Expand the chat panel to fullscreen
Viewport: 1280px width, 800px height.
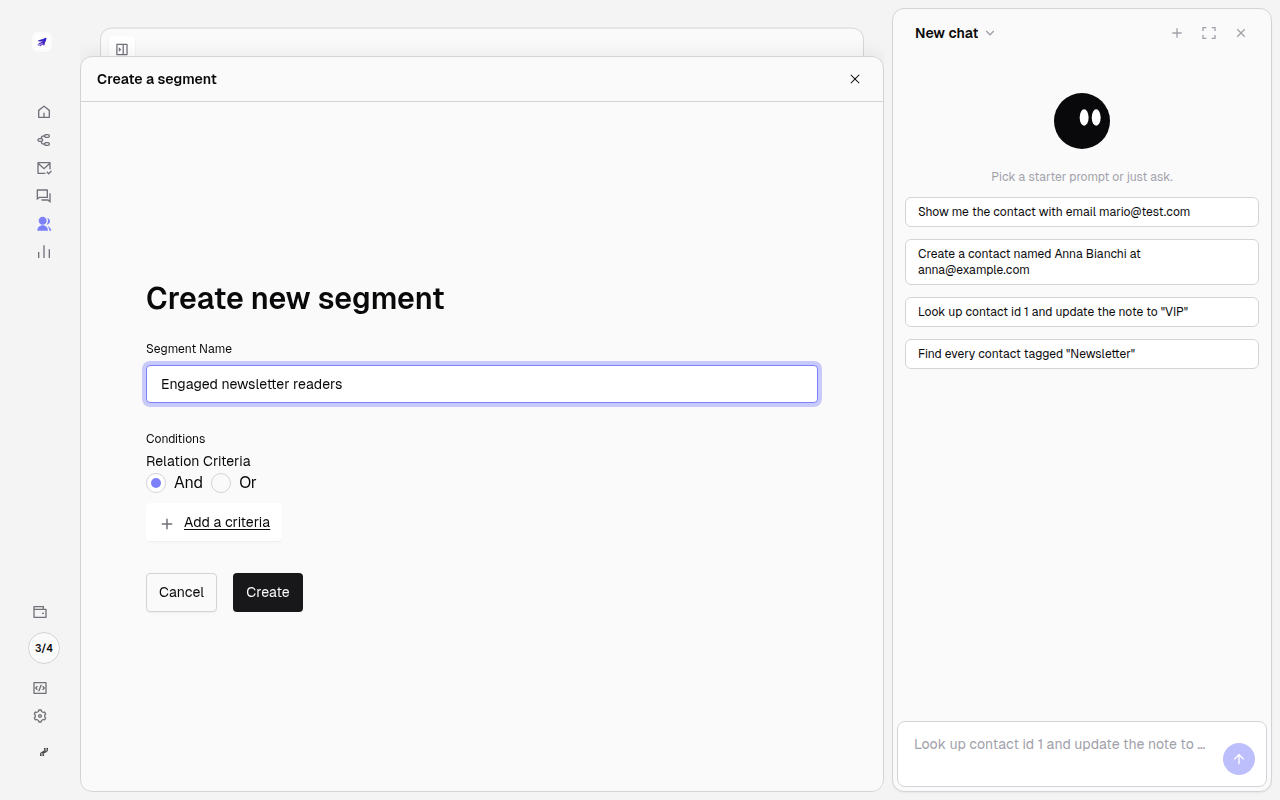[x=1209, y=33]
